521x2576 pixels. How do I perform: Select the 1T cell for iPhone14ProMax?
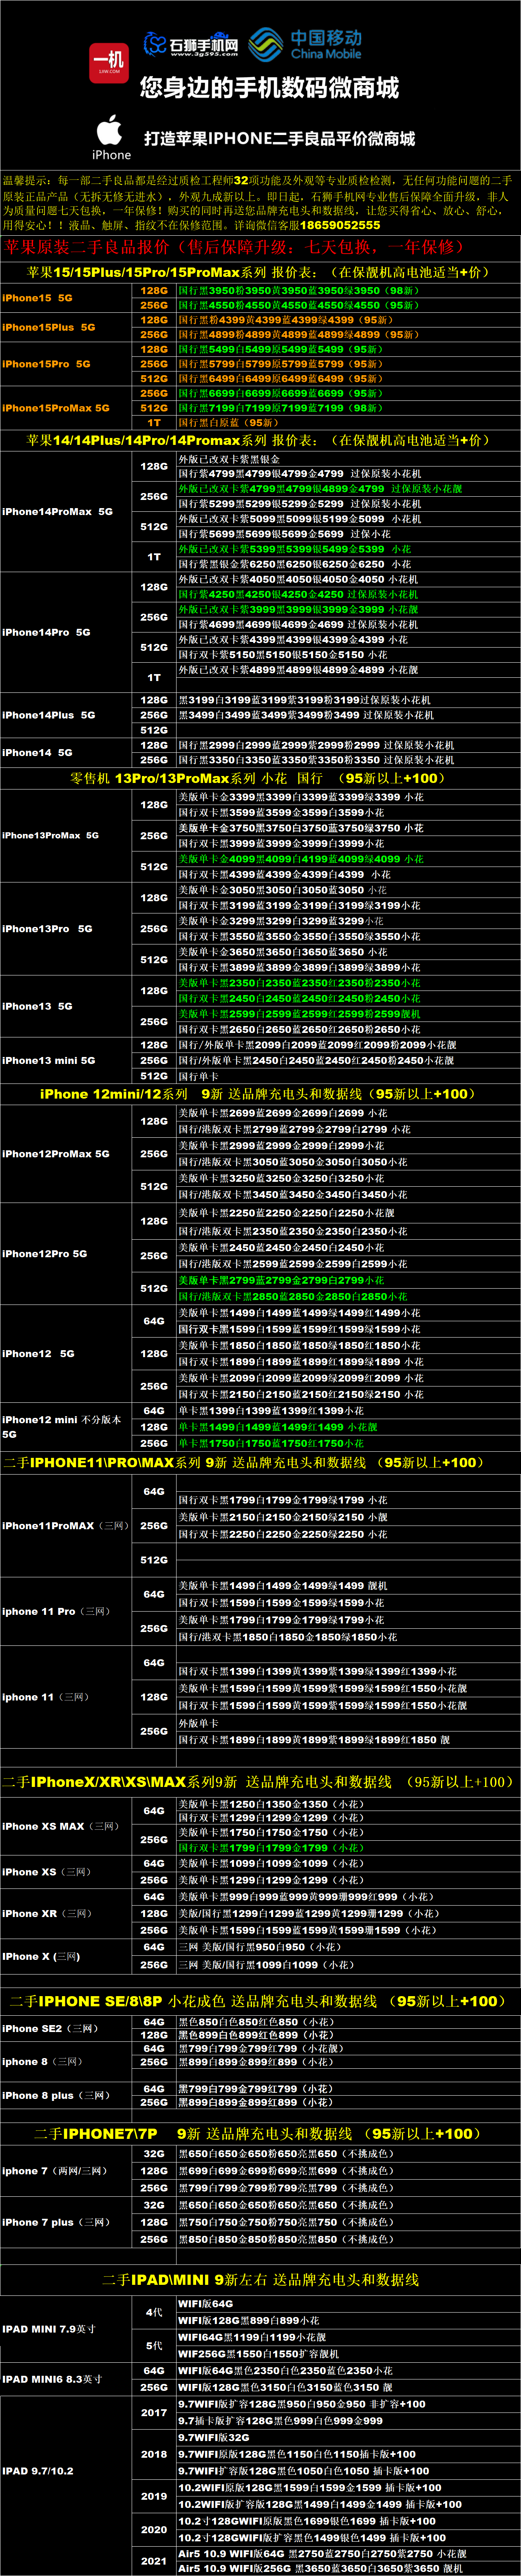click(154, 557)
